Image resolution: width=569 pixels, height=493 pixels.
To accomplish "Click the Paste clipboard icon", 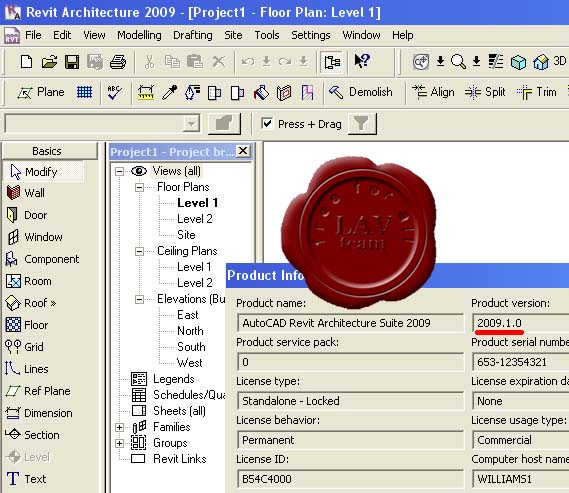I will click(195, 62).
